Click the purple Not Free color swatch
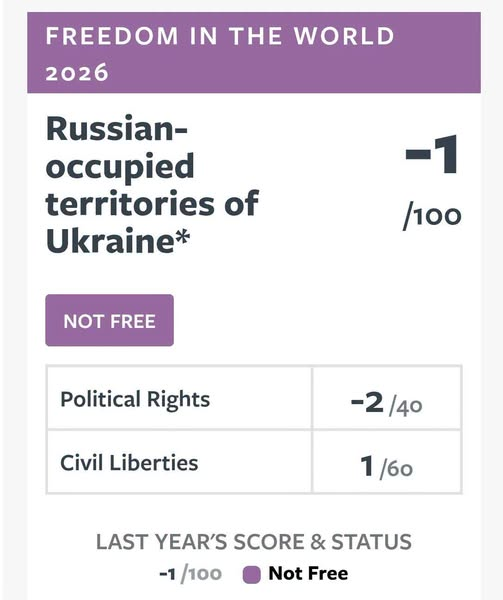Screen dimensions: 503x600 (x=252, y=575)
